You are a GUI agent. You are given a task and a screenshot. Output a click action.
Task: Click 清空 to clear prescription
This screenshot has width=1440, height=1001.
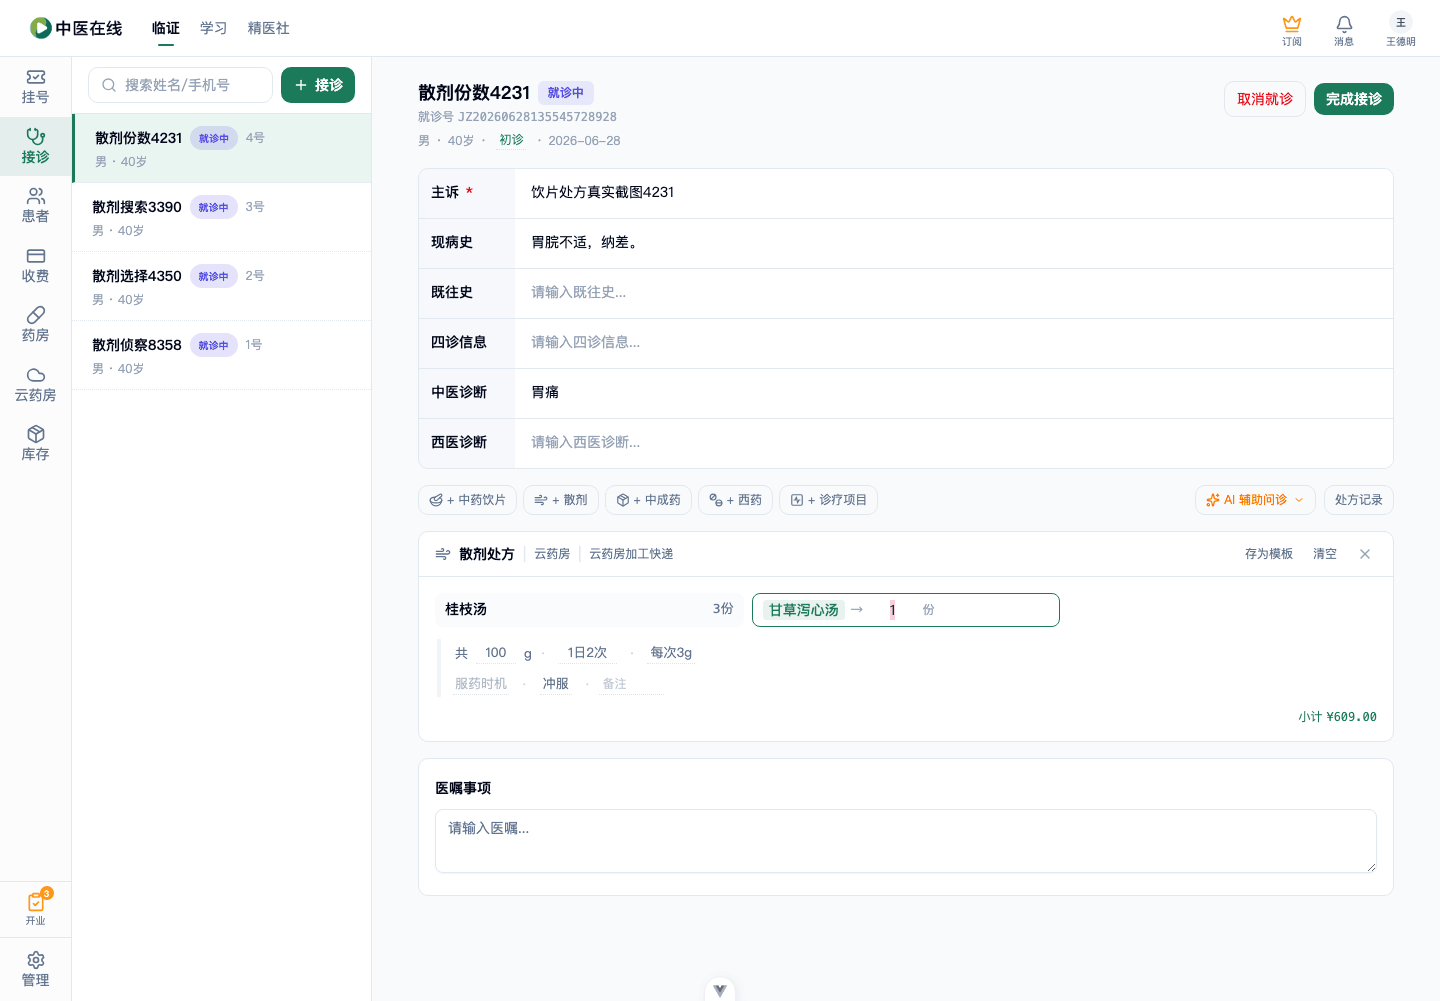point(1325,554)
